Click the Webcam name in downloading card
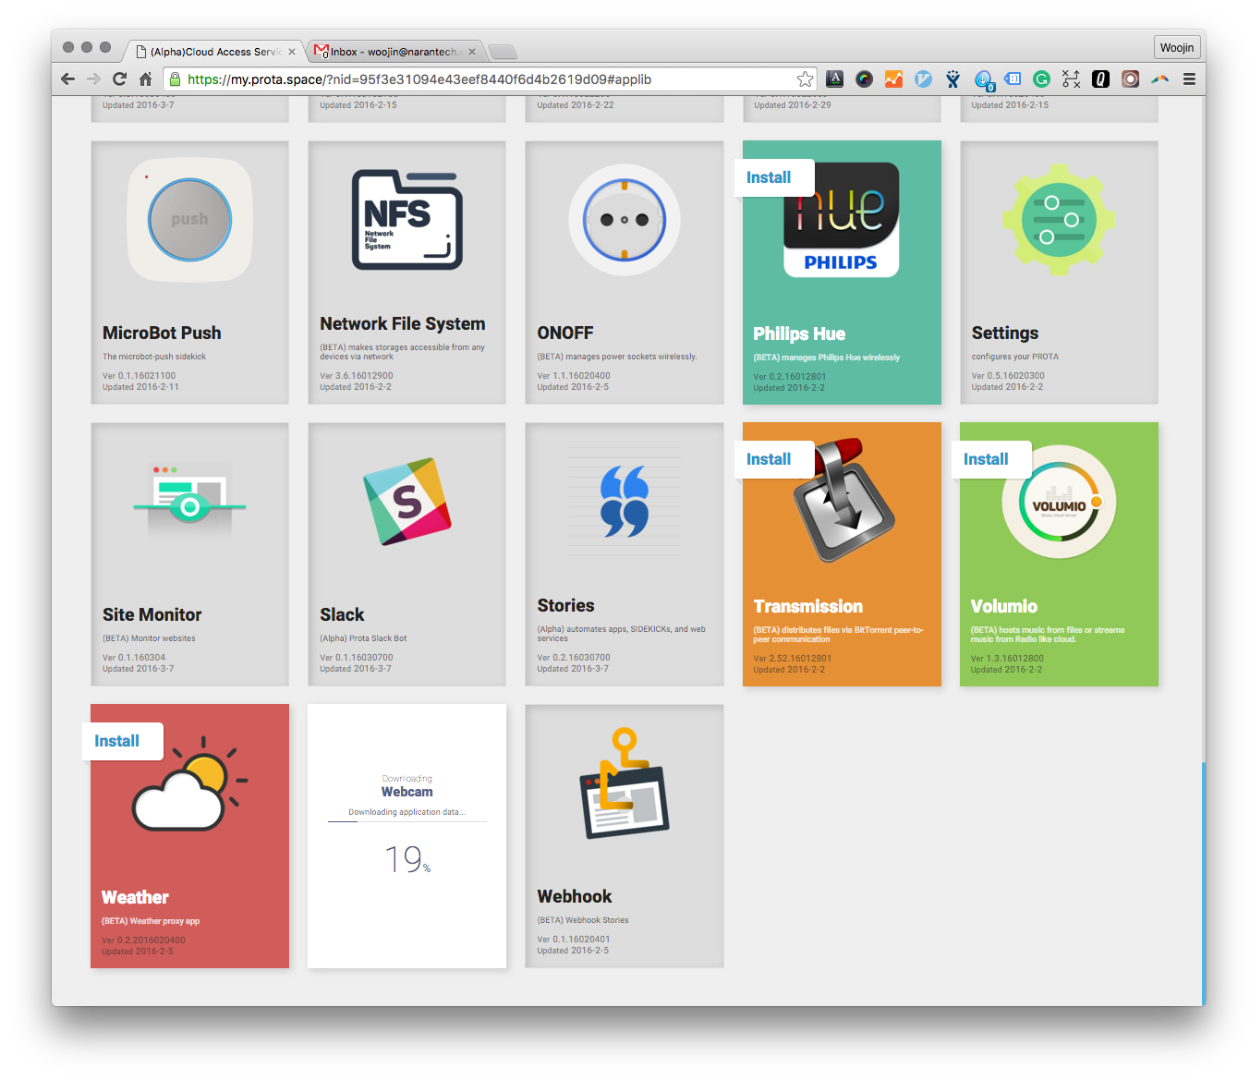1257x1080 pixels. tap(407, 792)
